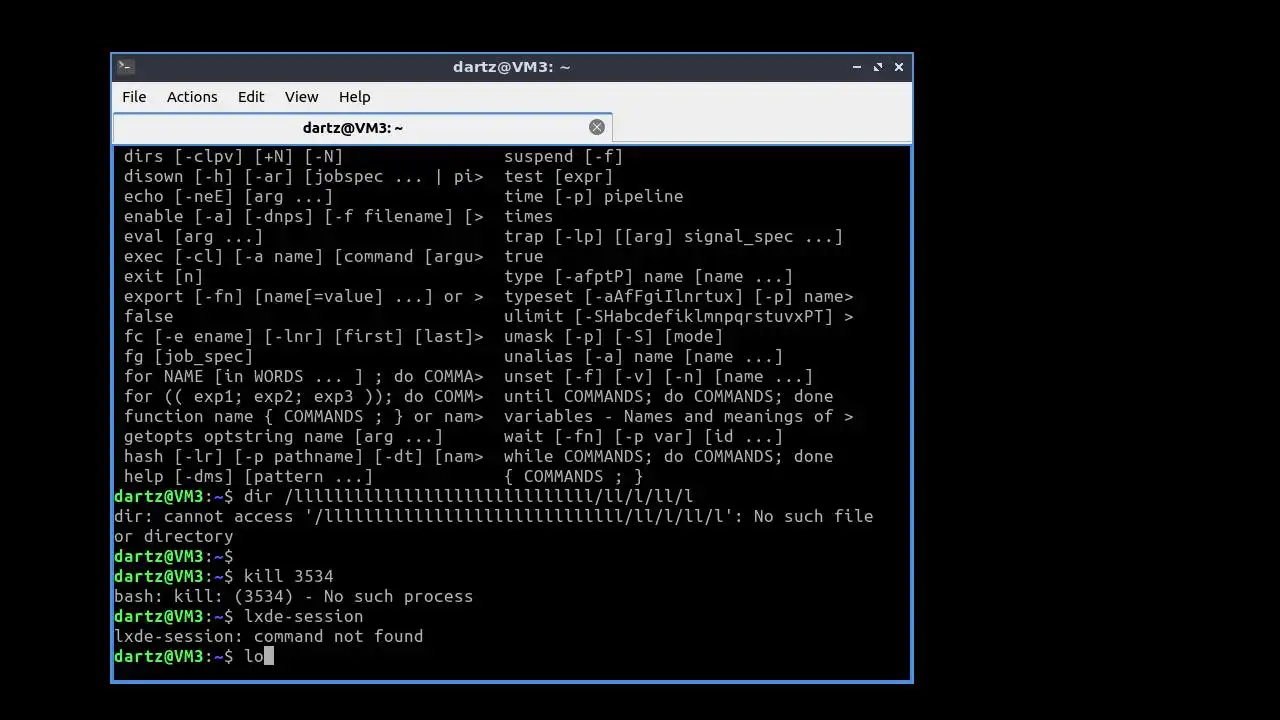Click the 'echo [-neE] [arg ...]' line
The width and height of the screenshot is (1280, 720).
click(x=229, y=196)
